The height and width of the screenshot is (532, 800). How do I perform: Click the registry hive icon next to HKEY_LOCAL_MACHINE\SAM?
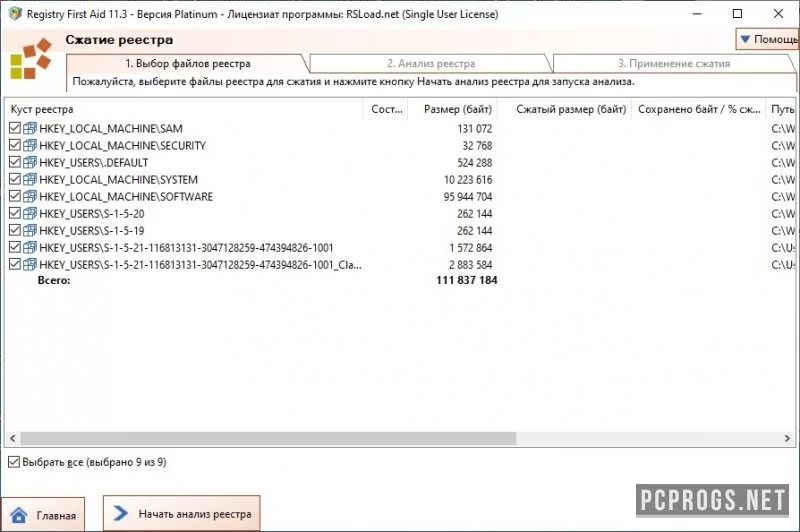tap(30, 129)
